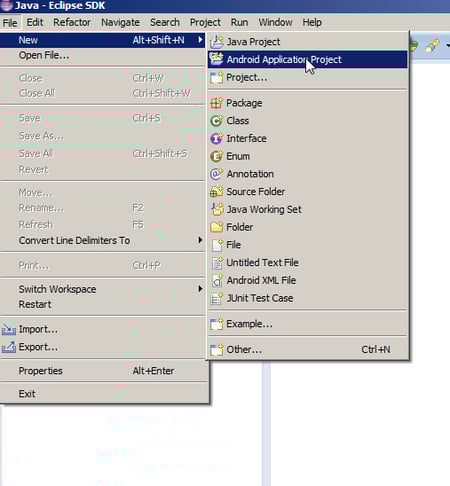Select Switch Workspace entry
The image size is (450, 486).
point(103,289)
